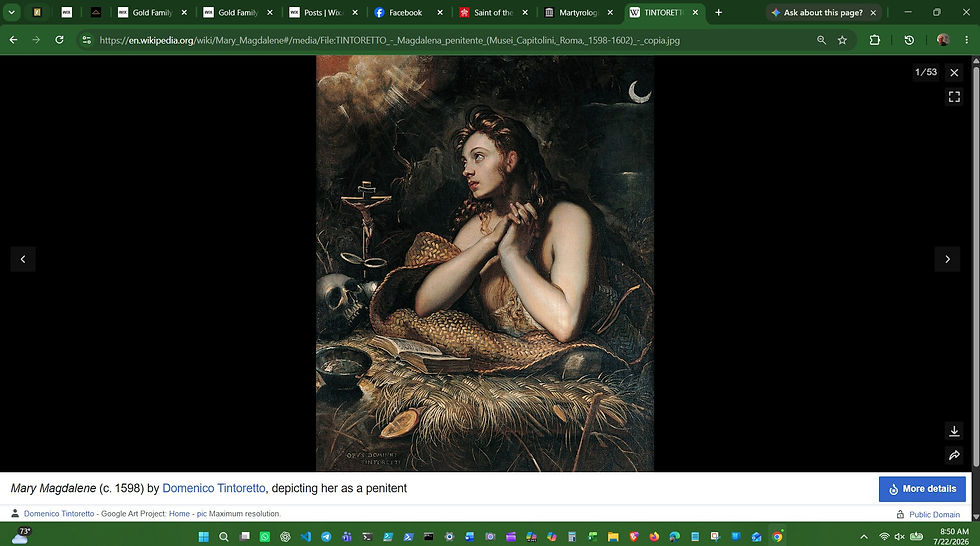Expand the tab search dropdown
The width and height of the screenshot is (980, 546).
click(x=11, y=12)
